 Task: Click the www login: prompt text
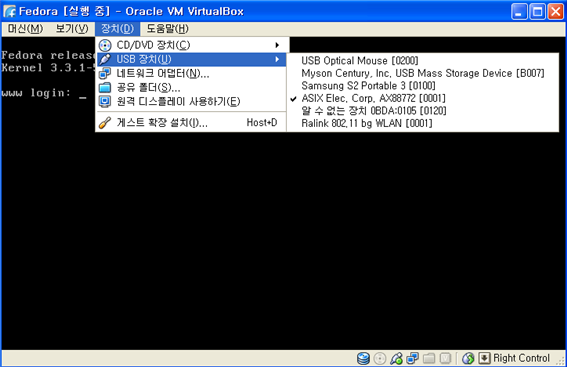point(36,93)
